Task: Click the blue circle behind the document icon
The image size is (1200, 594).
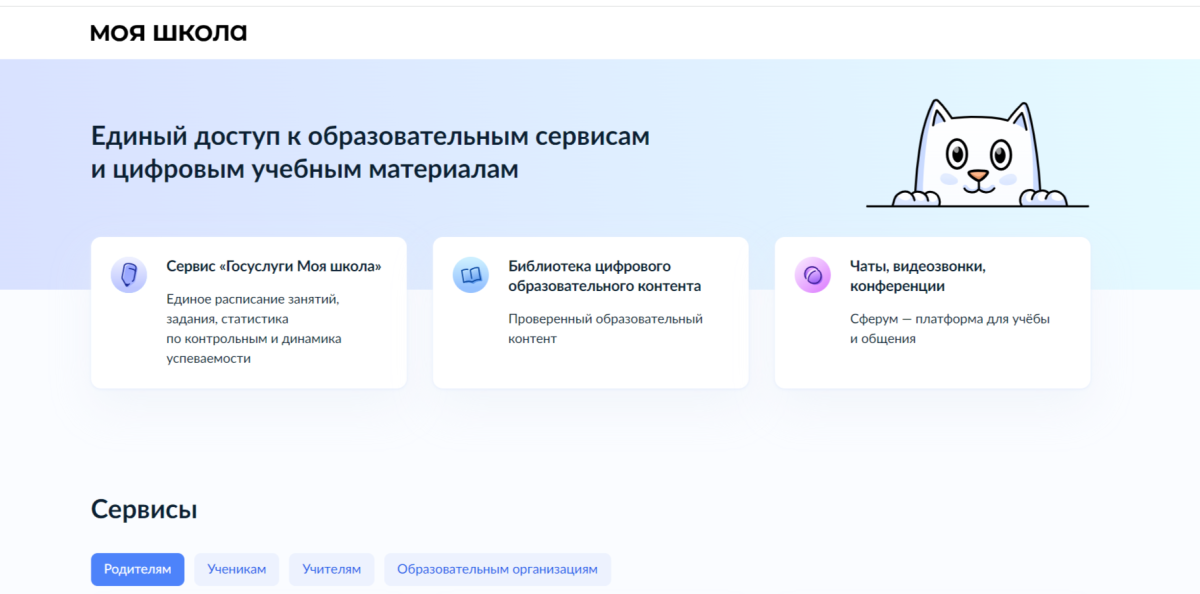Action: point(128,277)
